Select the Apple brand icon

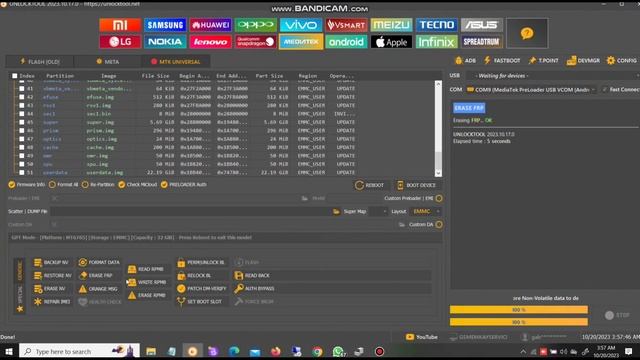[391, 42]
